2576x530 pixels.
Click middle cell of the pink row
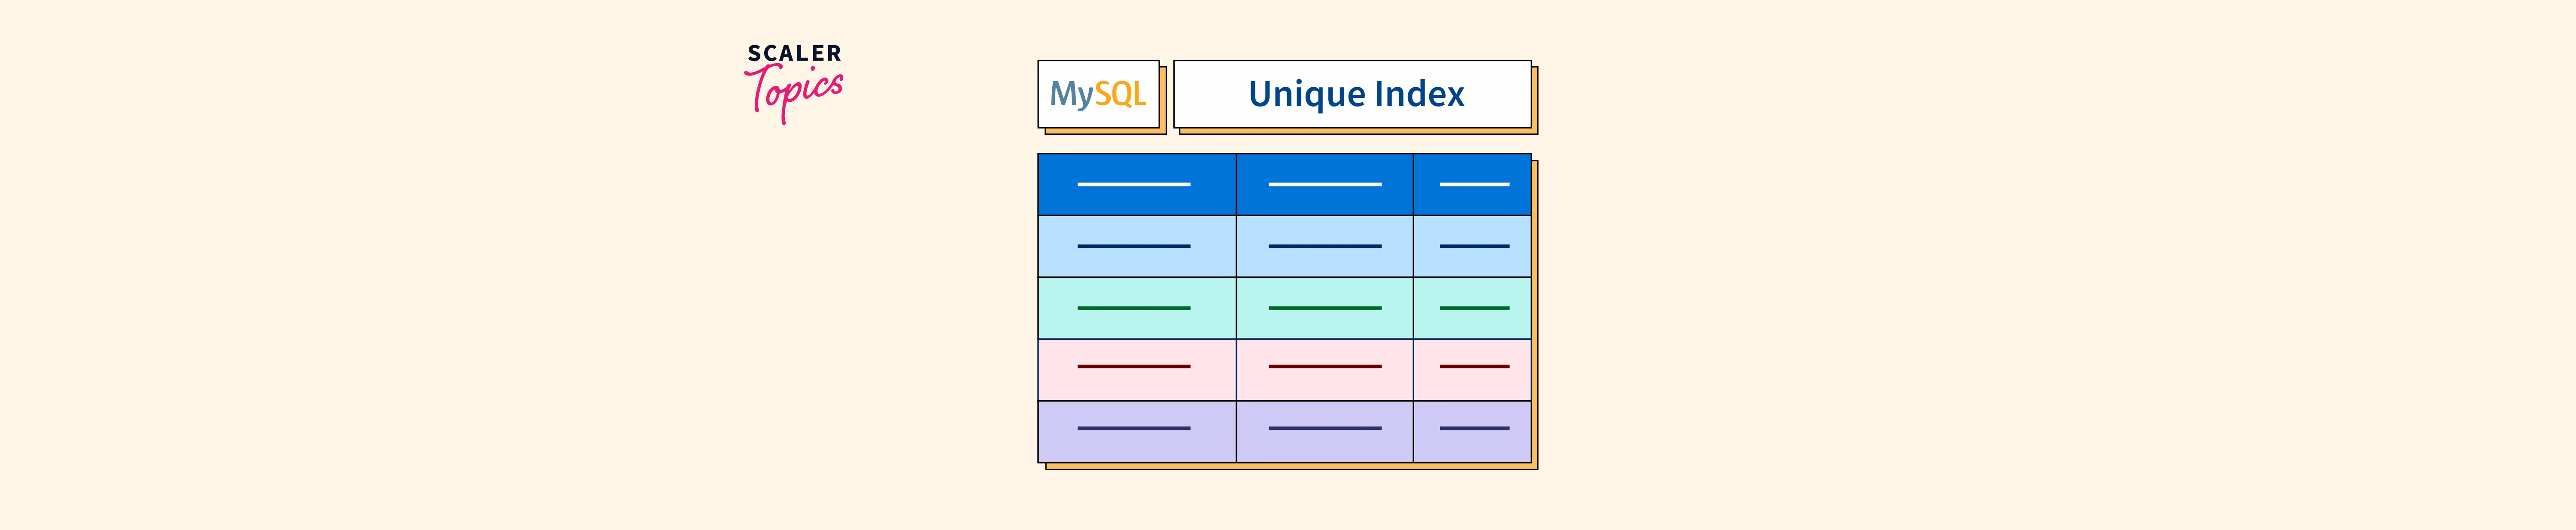[x=1324, y=370]
